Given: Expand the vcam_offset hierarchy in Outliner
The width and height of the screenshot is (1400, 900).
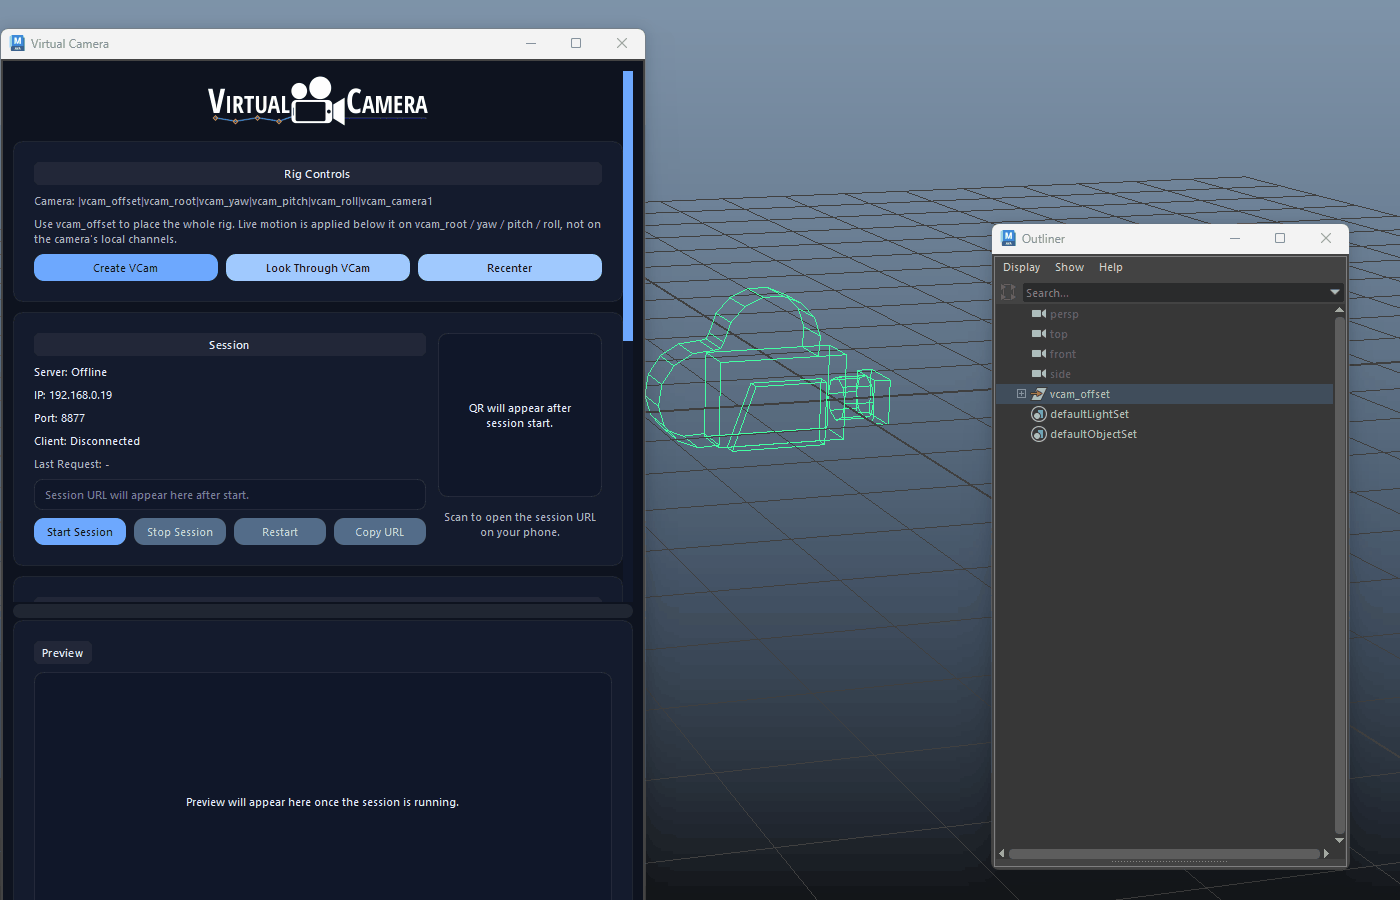Looking at the screenshot, I should point(1021,394).
